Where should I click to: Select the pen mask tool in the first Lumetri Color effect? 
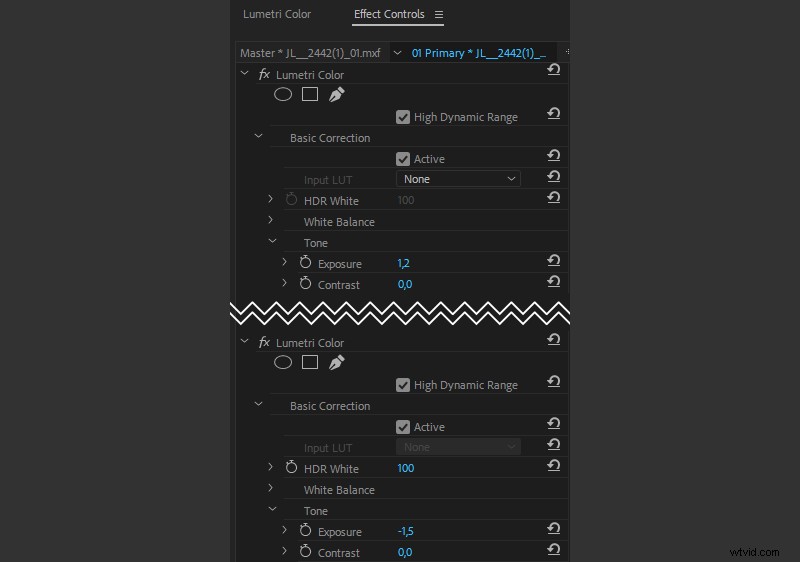click(x=336, y=94)
